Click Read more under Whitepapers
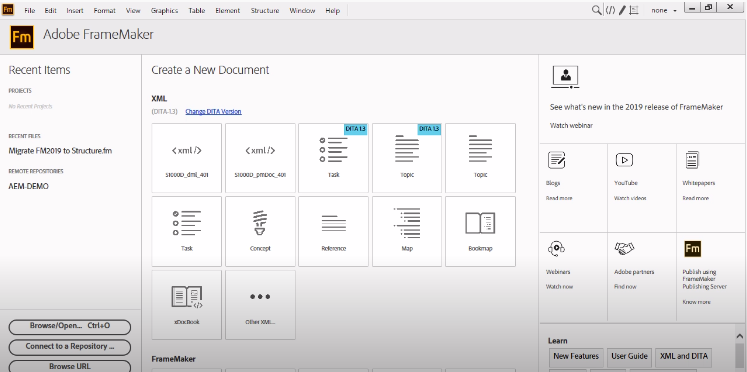 (x=696, y=198)
